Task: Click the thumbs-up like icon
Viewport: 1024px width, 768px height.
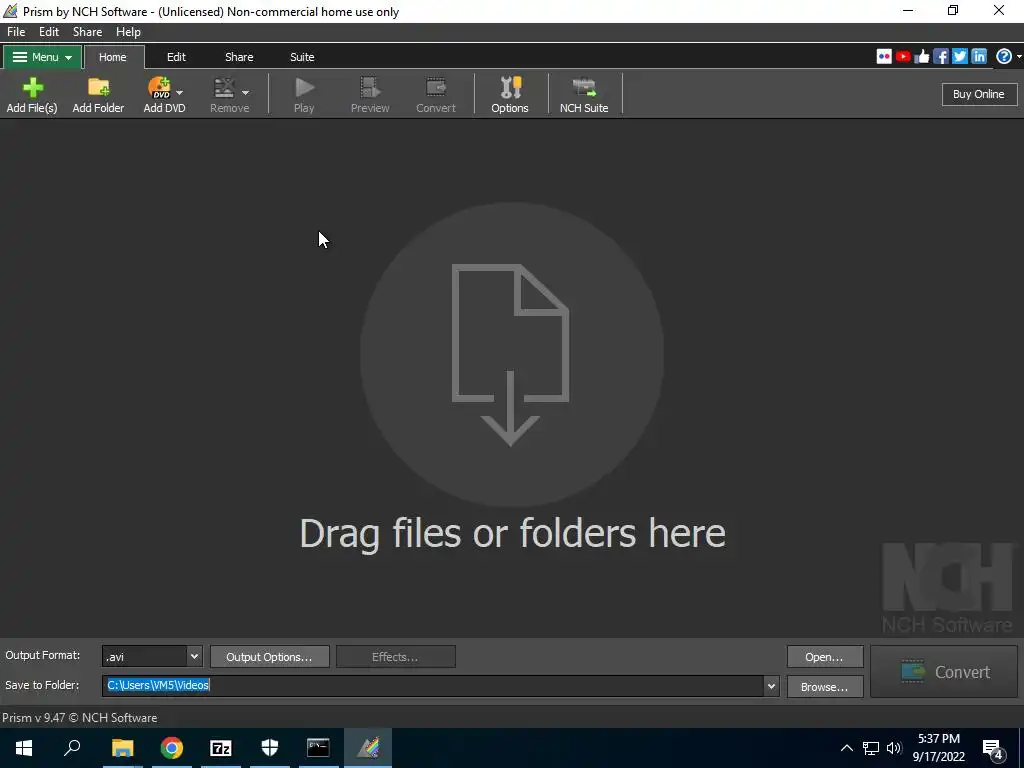Action: tap(922, 57)
